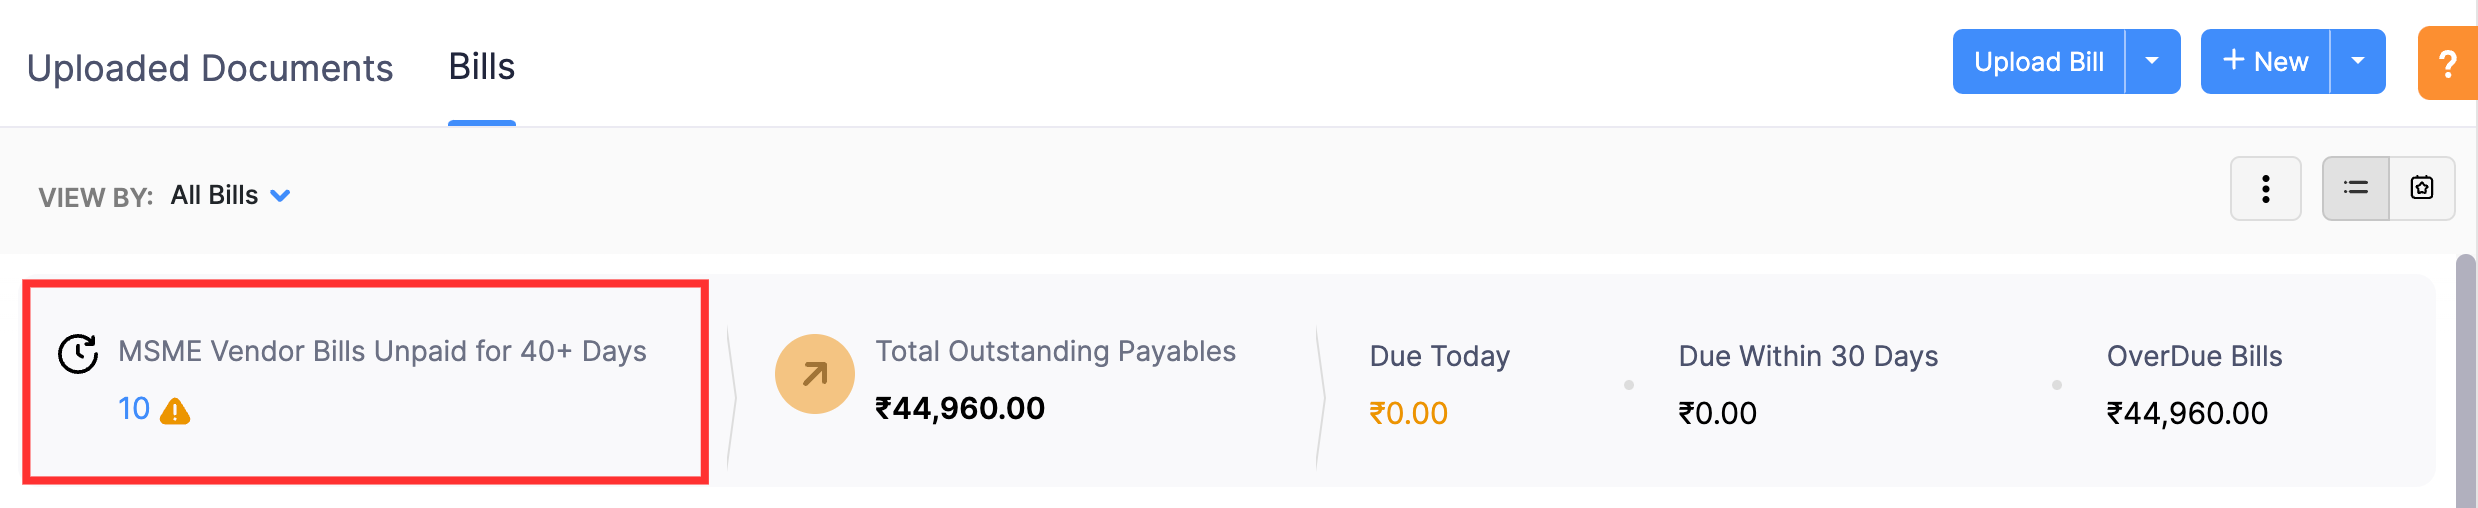Expand the Upload Bill dropdown arrow
2478x508 pixels.
tap(2152, 61)
